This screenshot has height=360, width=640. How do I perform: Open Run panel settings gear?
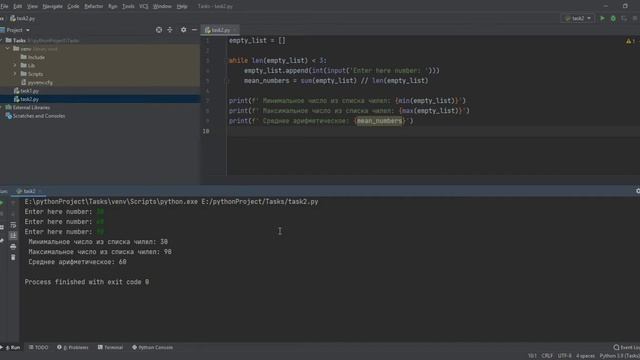pos(638,191)
